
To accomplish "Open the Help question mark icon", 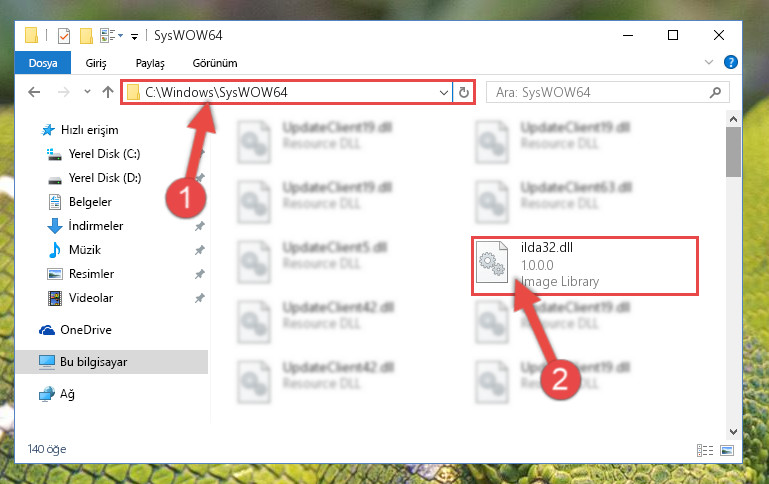I will (730, 62).
